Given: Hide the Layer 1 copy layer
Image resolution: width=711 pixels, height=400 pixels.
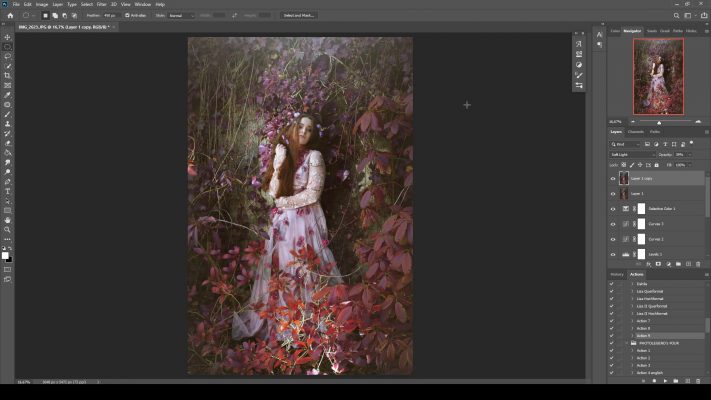Looking at the screenshot, I should (613, 179).
